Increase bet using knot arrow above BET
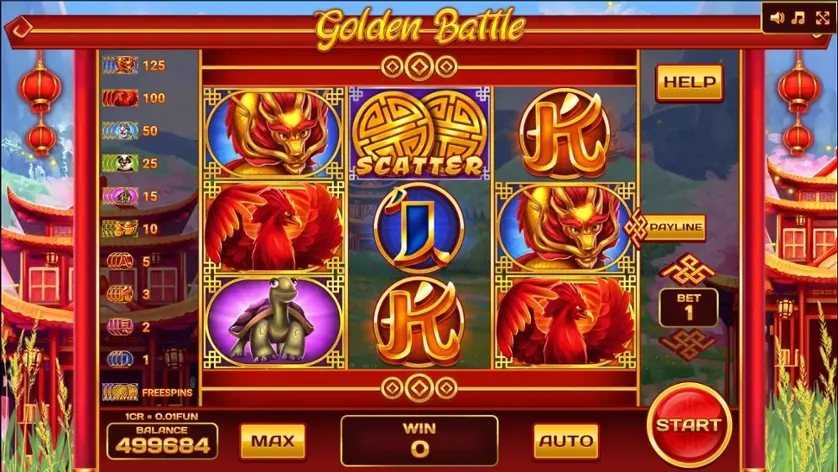 coord(688,269)
